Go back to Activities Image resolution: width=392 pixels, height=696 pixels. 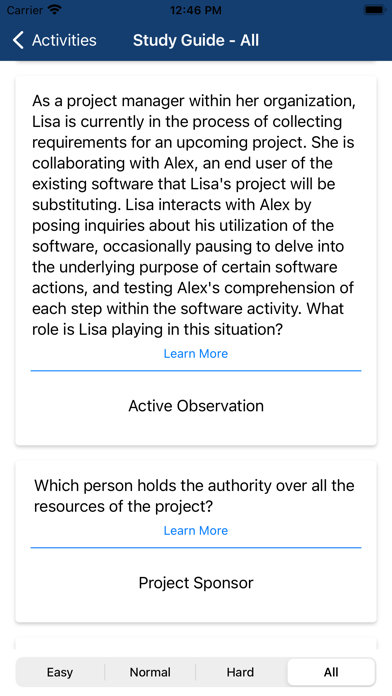point(55,40)
